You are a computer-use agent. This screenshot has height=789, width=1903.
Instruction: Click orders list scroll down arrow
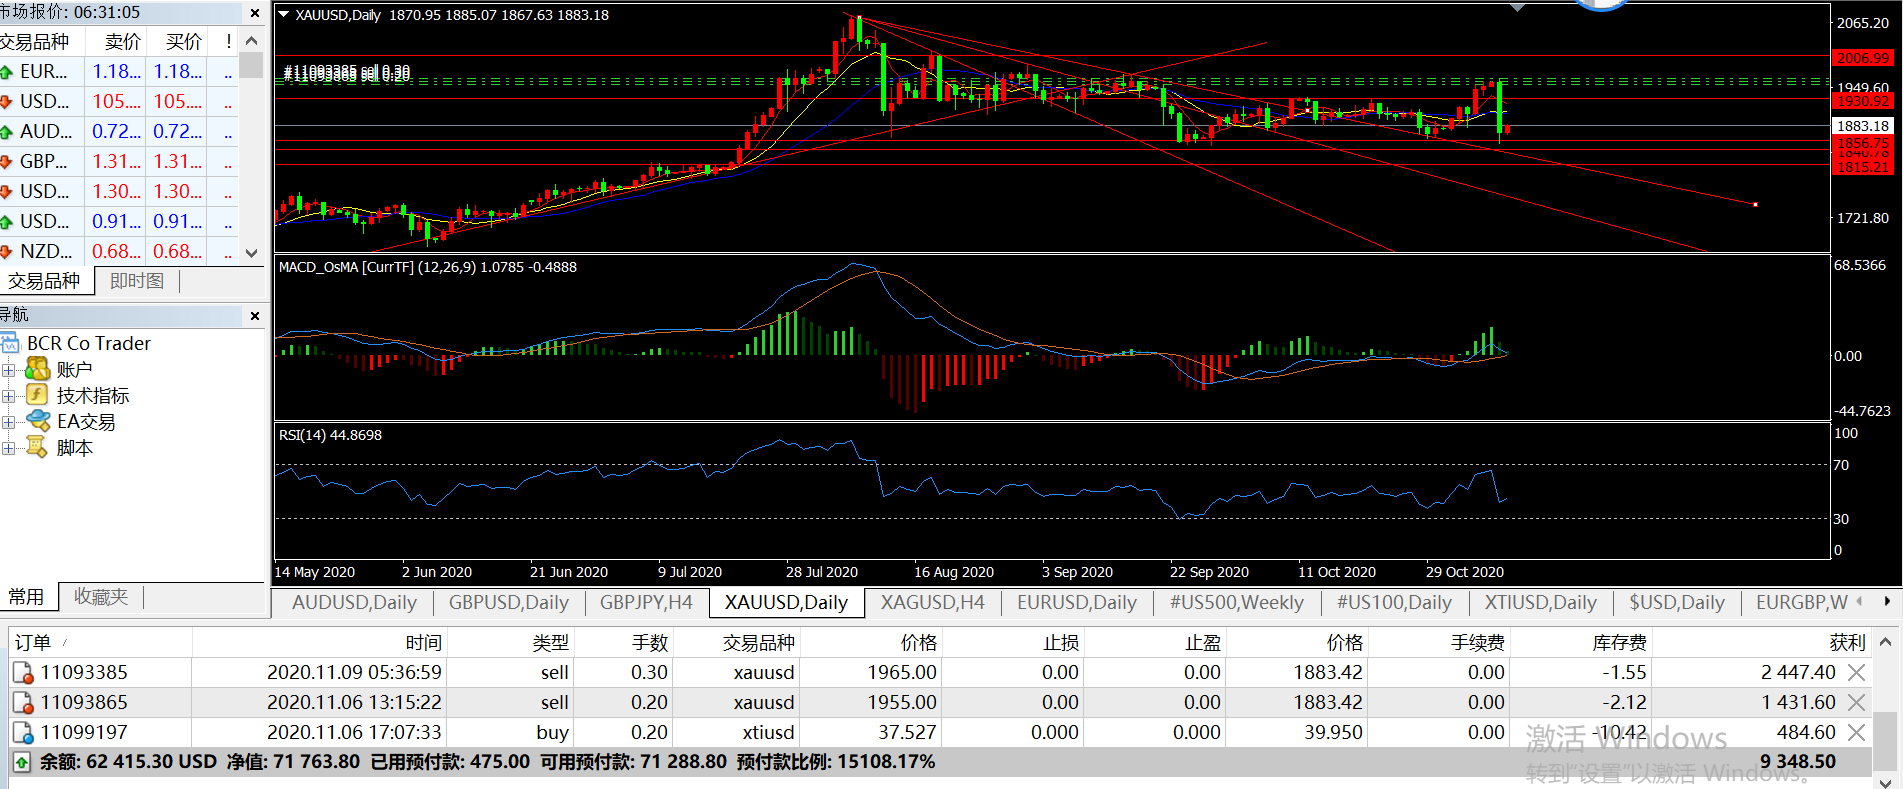[1885, 782]
